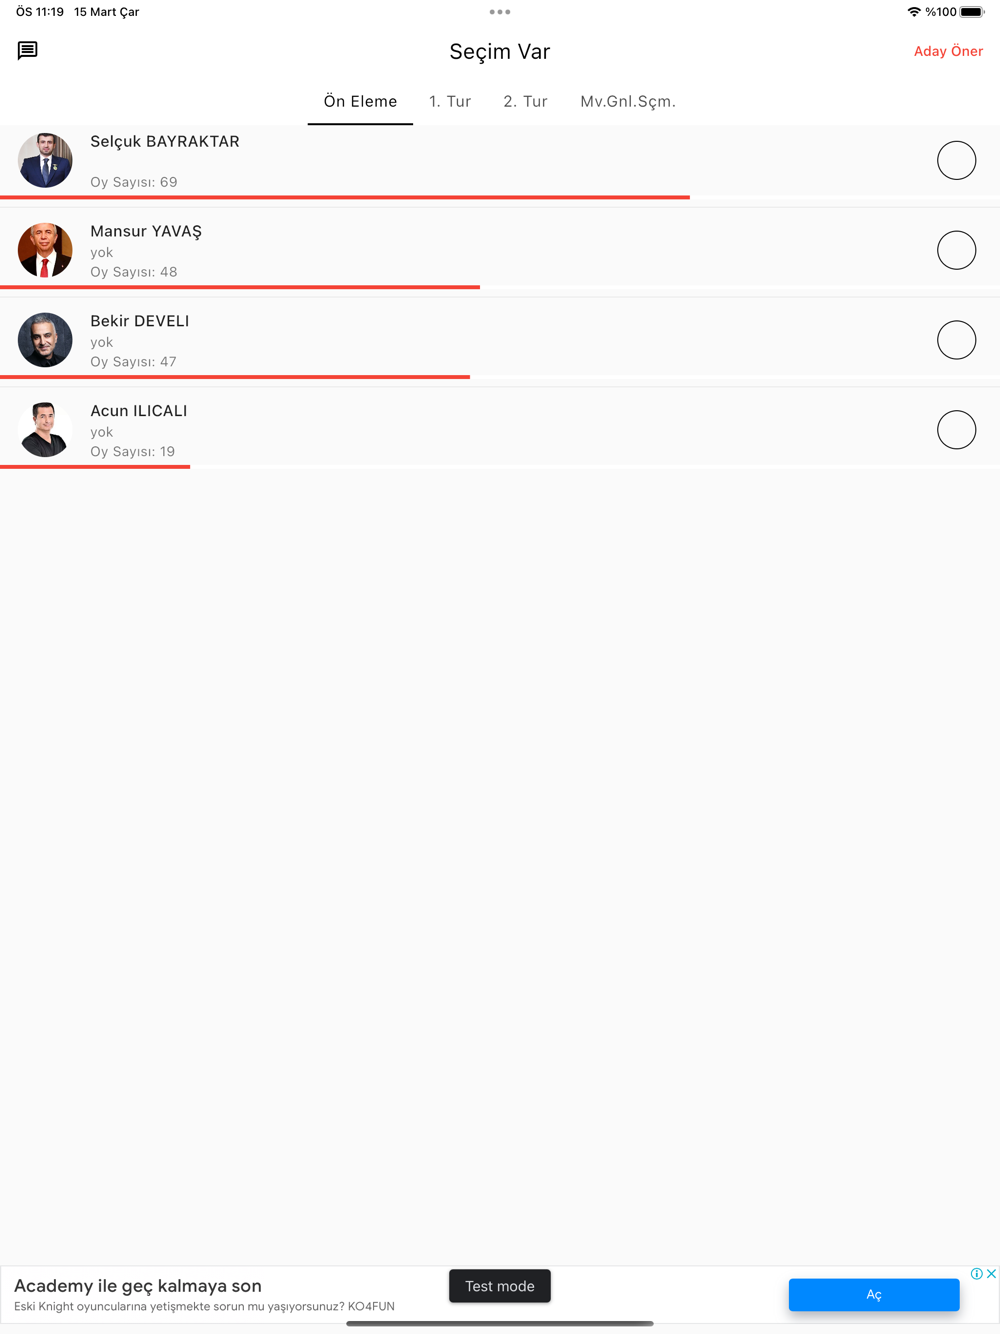Select Selçuk BAYRAKTAR radio button
The width and height of the screenshot is (1000, 1334).
(956, 160)
